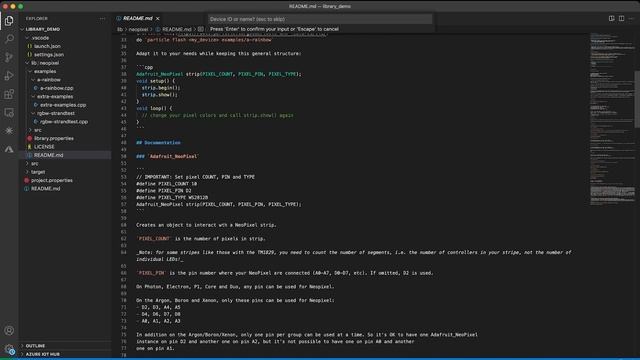Open library.properties file
This screenshot has height=360, width=640.
click(x=54, y=138)
